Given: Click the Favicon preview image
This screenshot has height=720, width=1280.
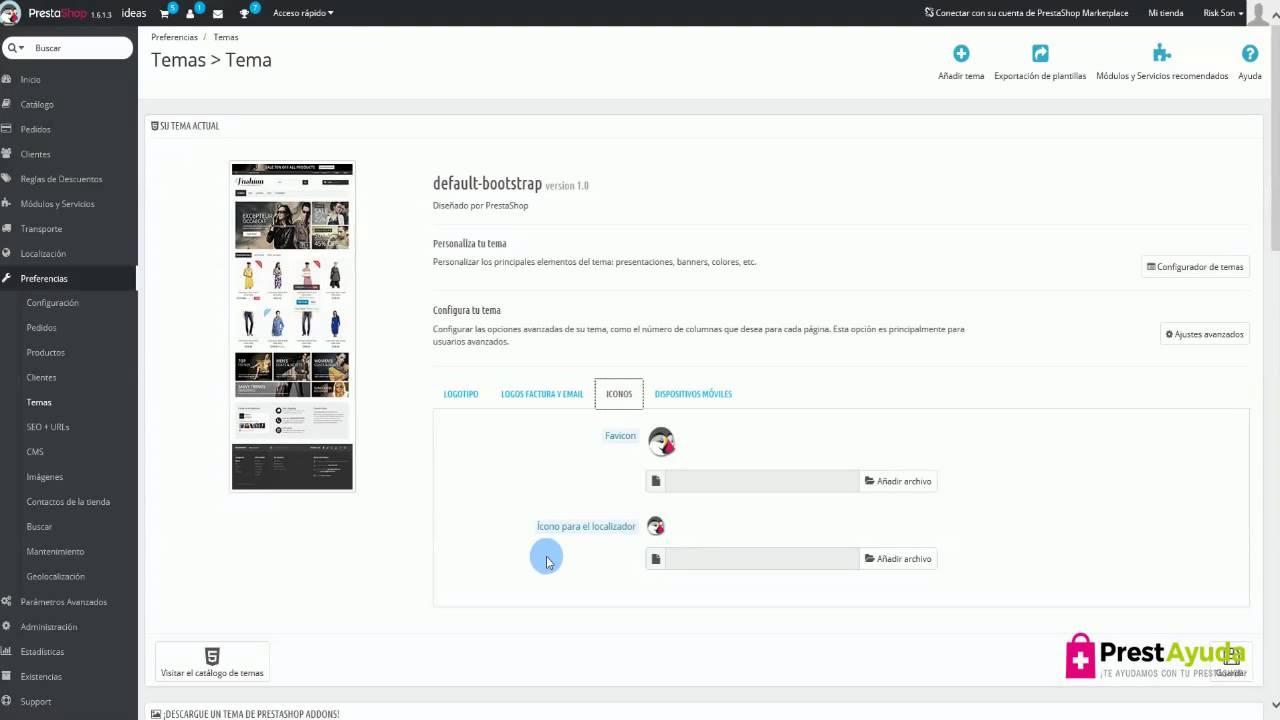Looking at the screenshot, I should [x=662, y=441].
